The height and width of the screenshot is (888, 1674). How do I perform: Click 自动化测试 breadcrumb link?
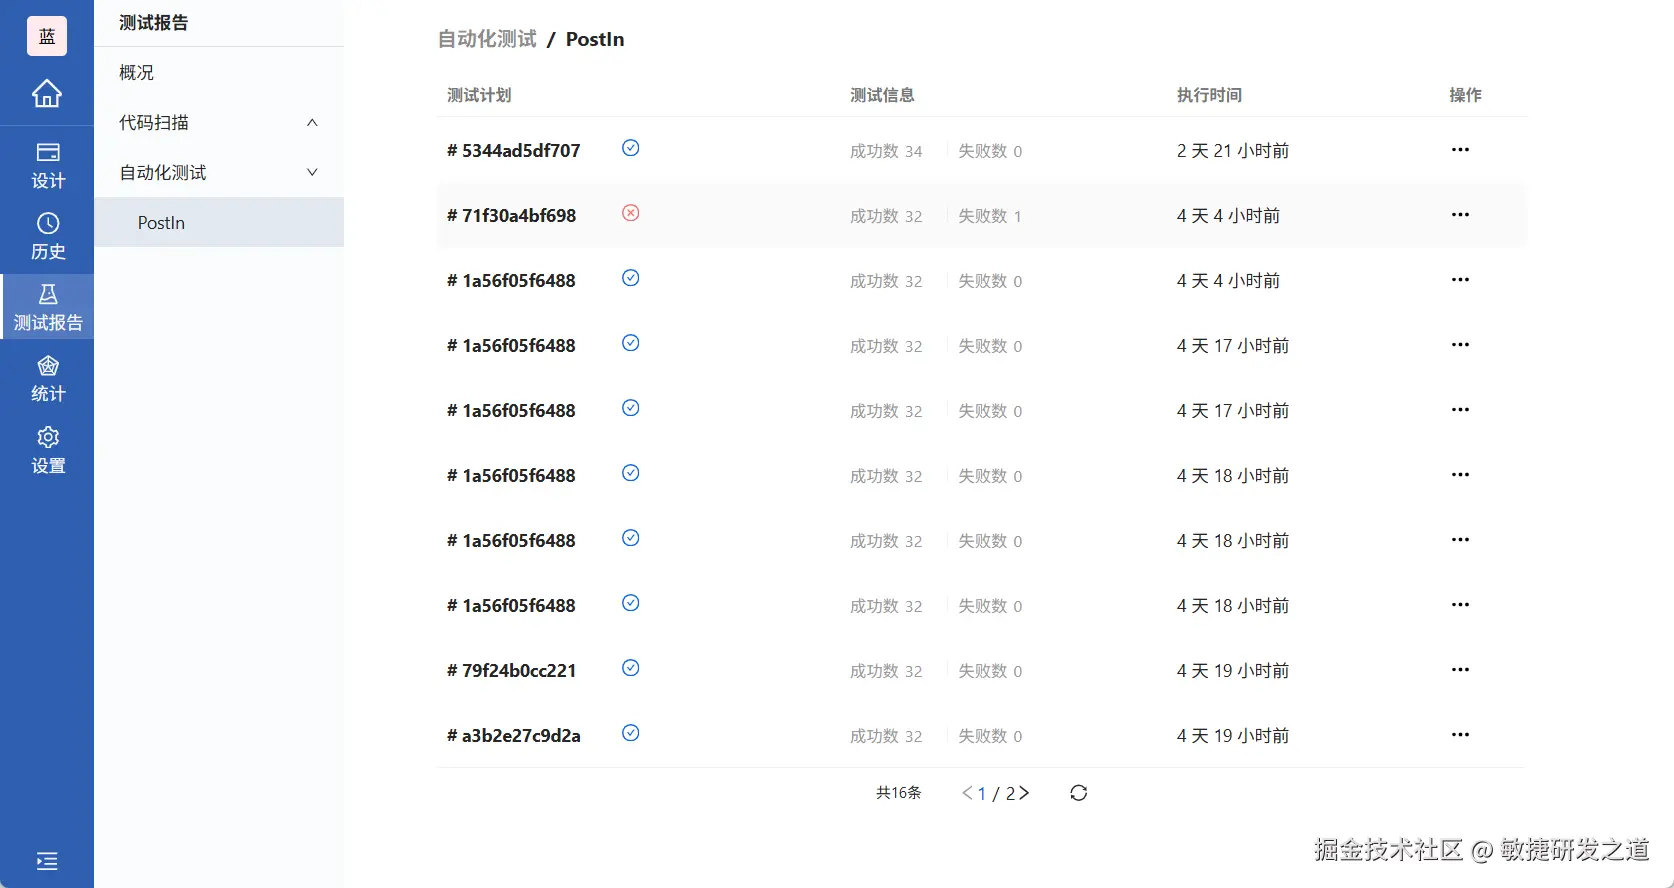point(487,39)
